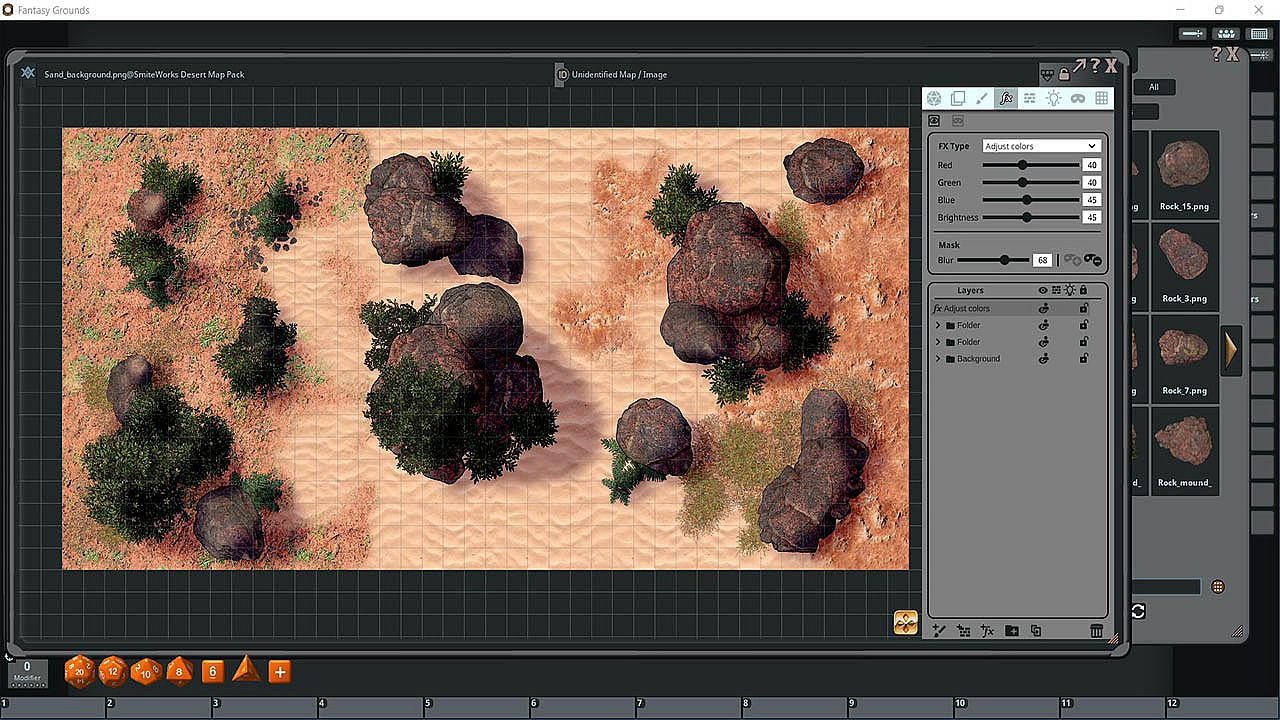Add a new folder layer
Screen dimensions: 1280x720
1012,631
